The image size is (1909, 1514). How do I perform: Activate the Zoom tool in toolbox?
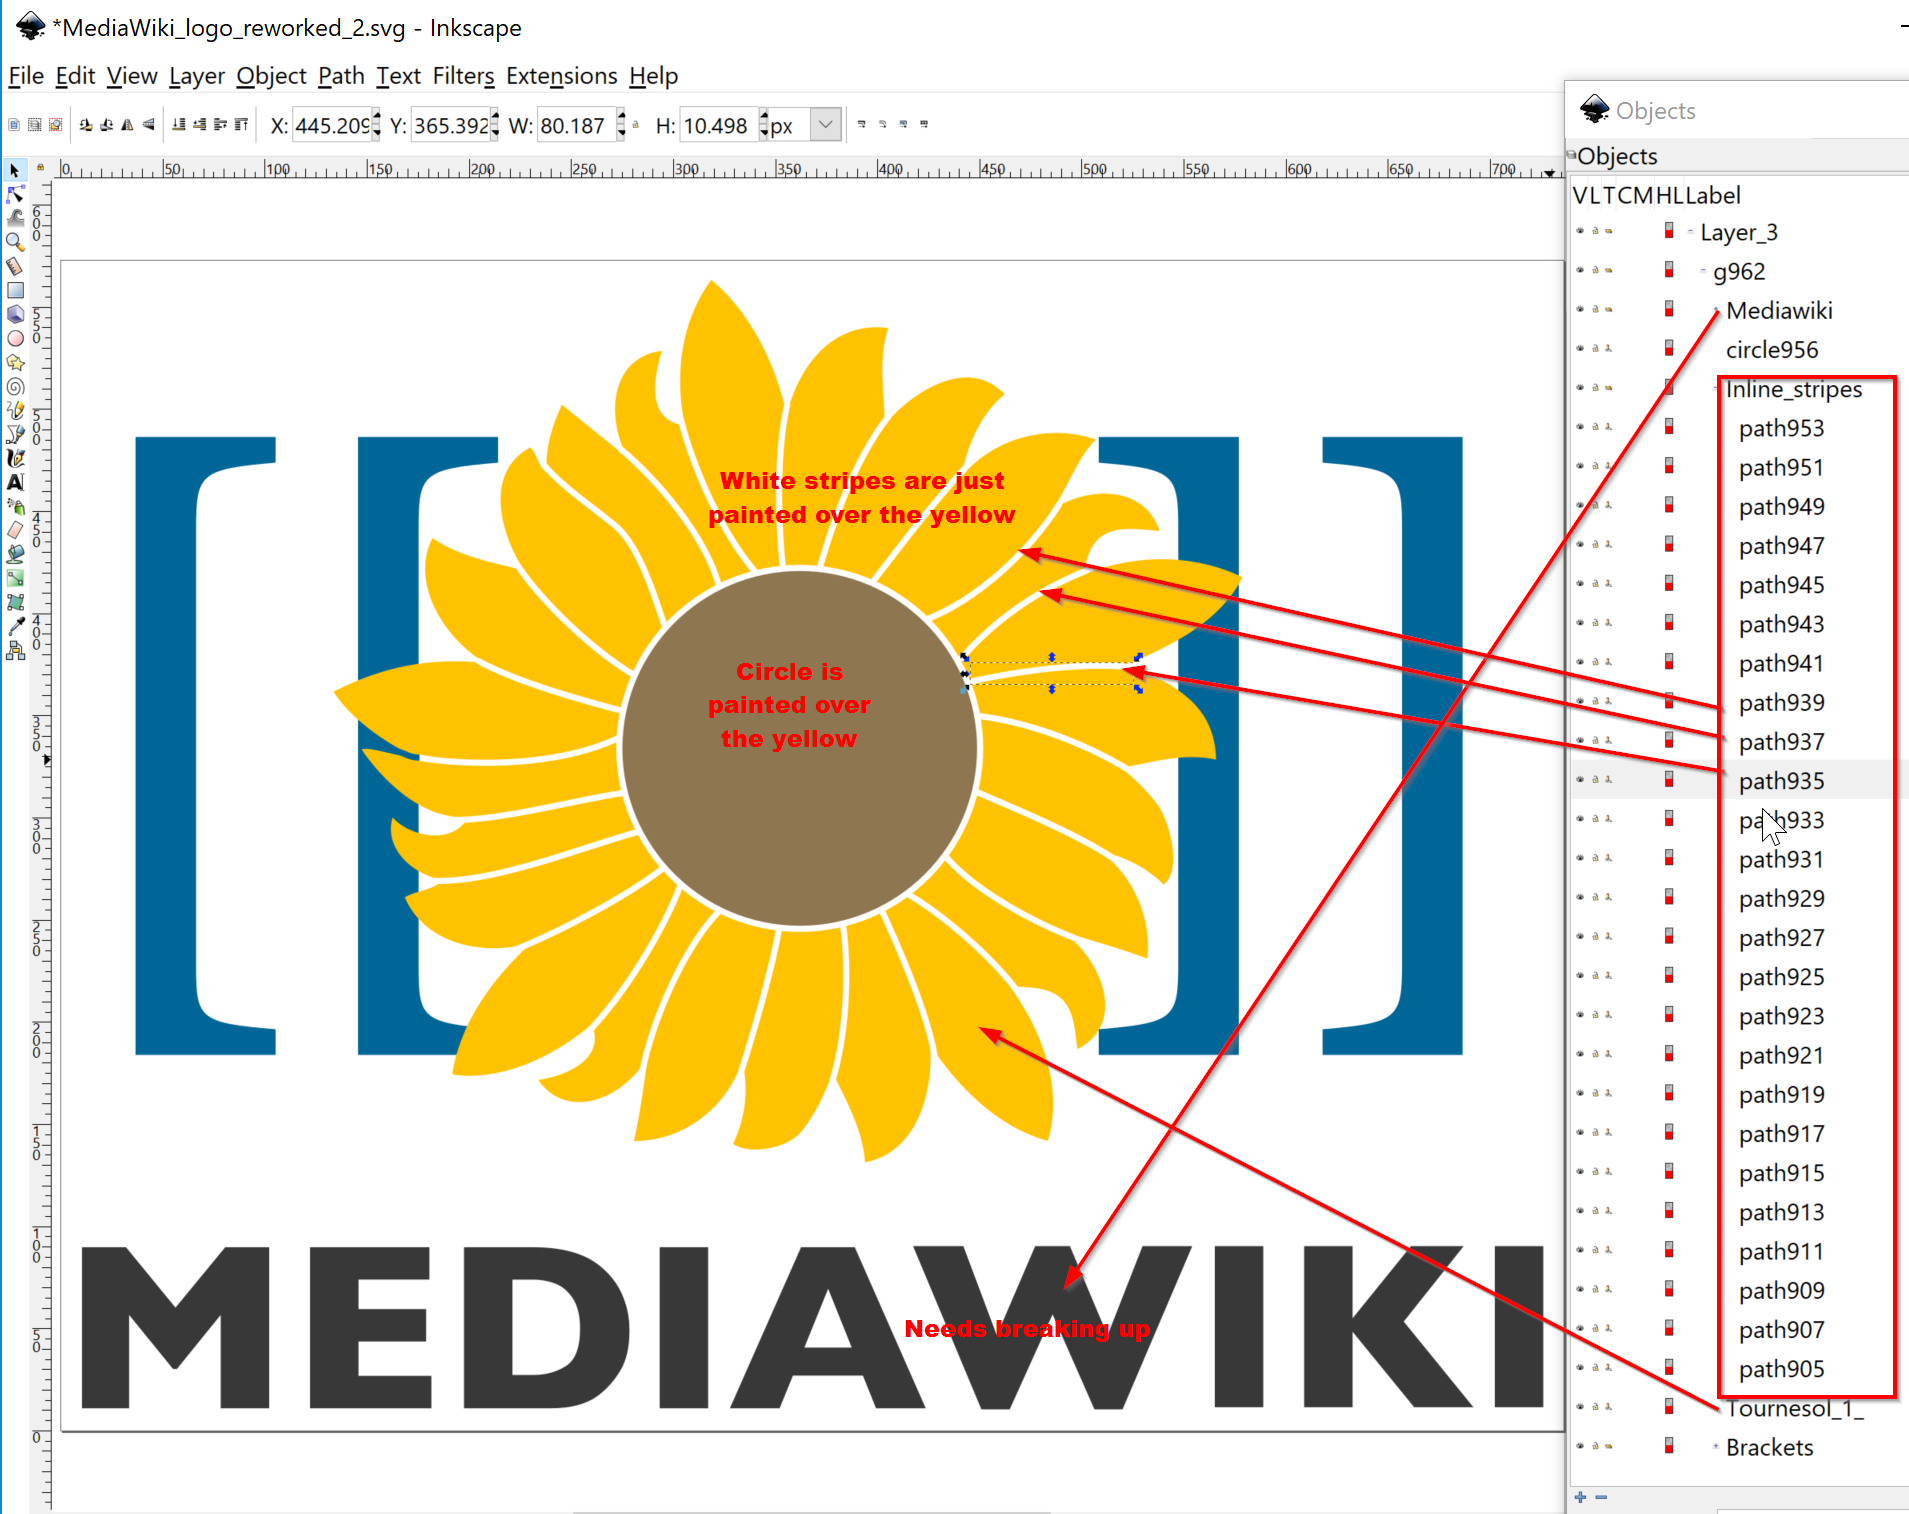pos(15,242)
